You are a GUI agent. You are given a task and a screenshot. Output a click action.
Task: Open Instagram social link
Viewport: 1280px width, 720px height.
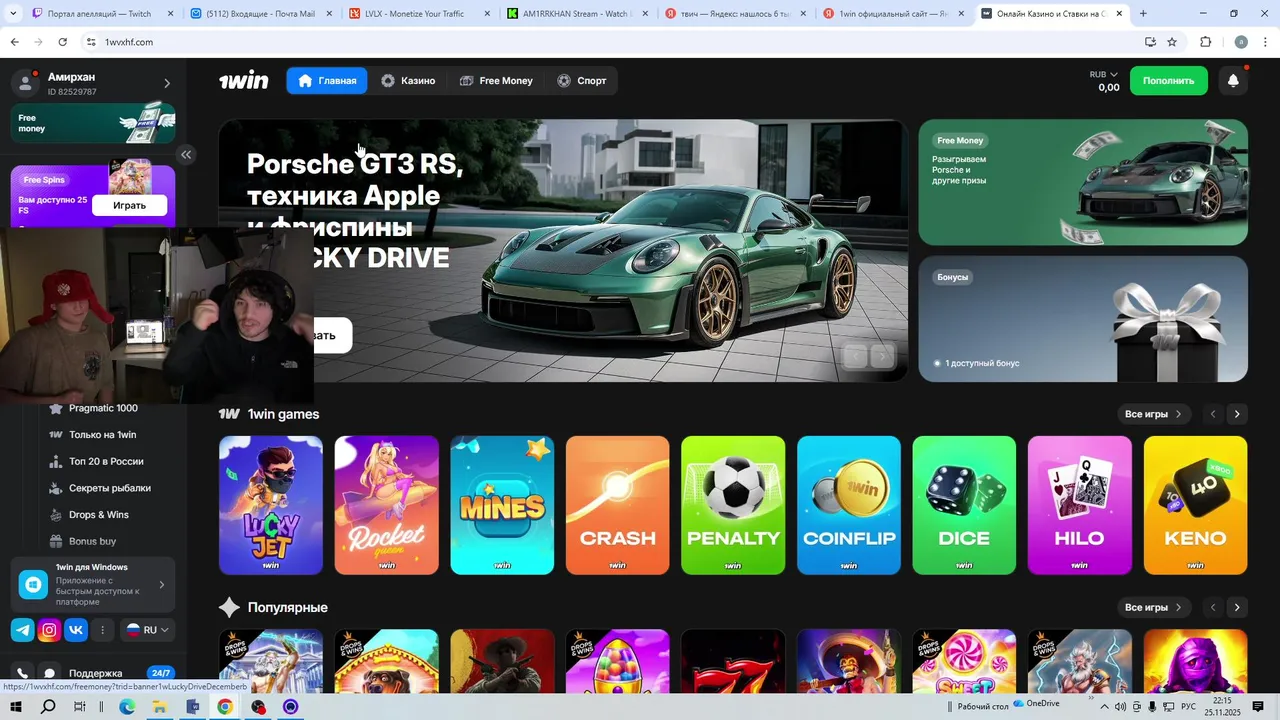coord(49,630)
